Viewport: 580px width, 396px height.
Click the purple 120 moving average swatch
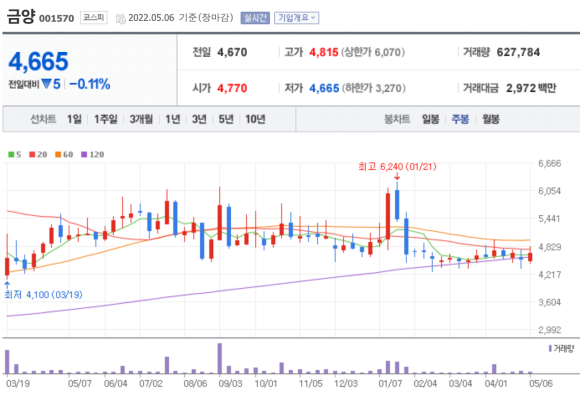tap(84, 155)
